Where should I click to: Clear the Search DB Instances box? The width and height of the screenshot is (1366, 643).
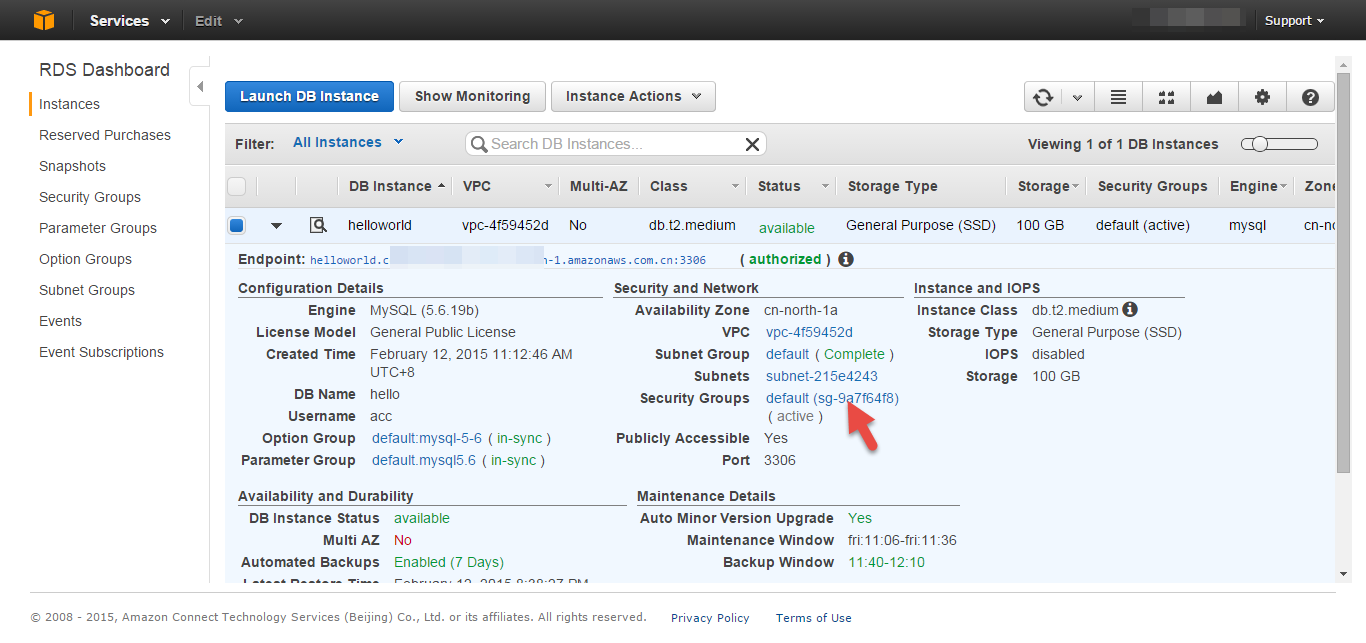tap(753, 144)
